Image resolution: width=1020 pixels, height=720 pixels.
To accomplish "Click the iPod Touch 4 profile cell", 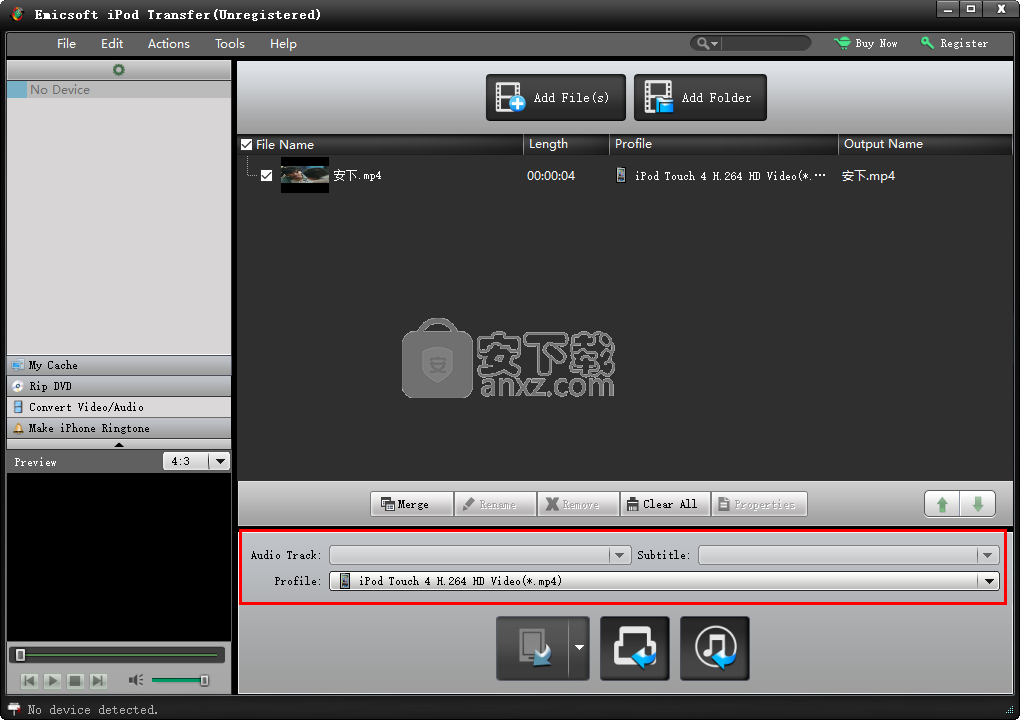I will point(721,176).
